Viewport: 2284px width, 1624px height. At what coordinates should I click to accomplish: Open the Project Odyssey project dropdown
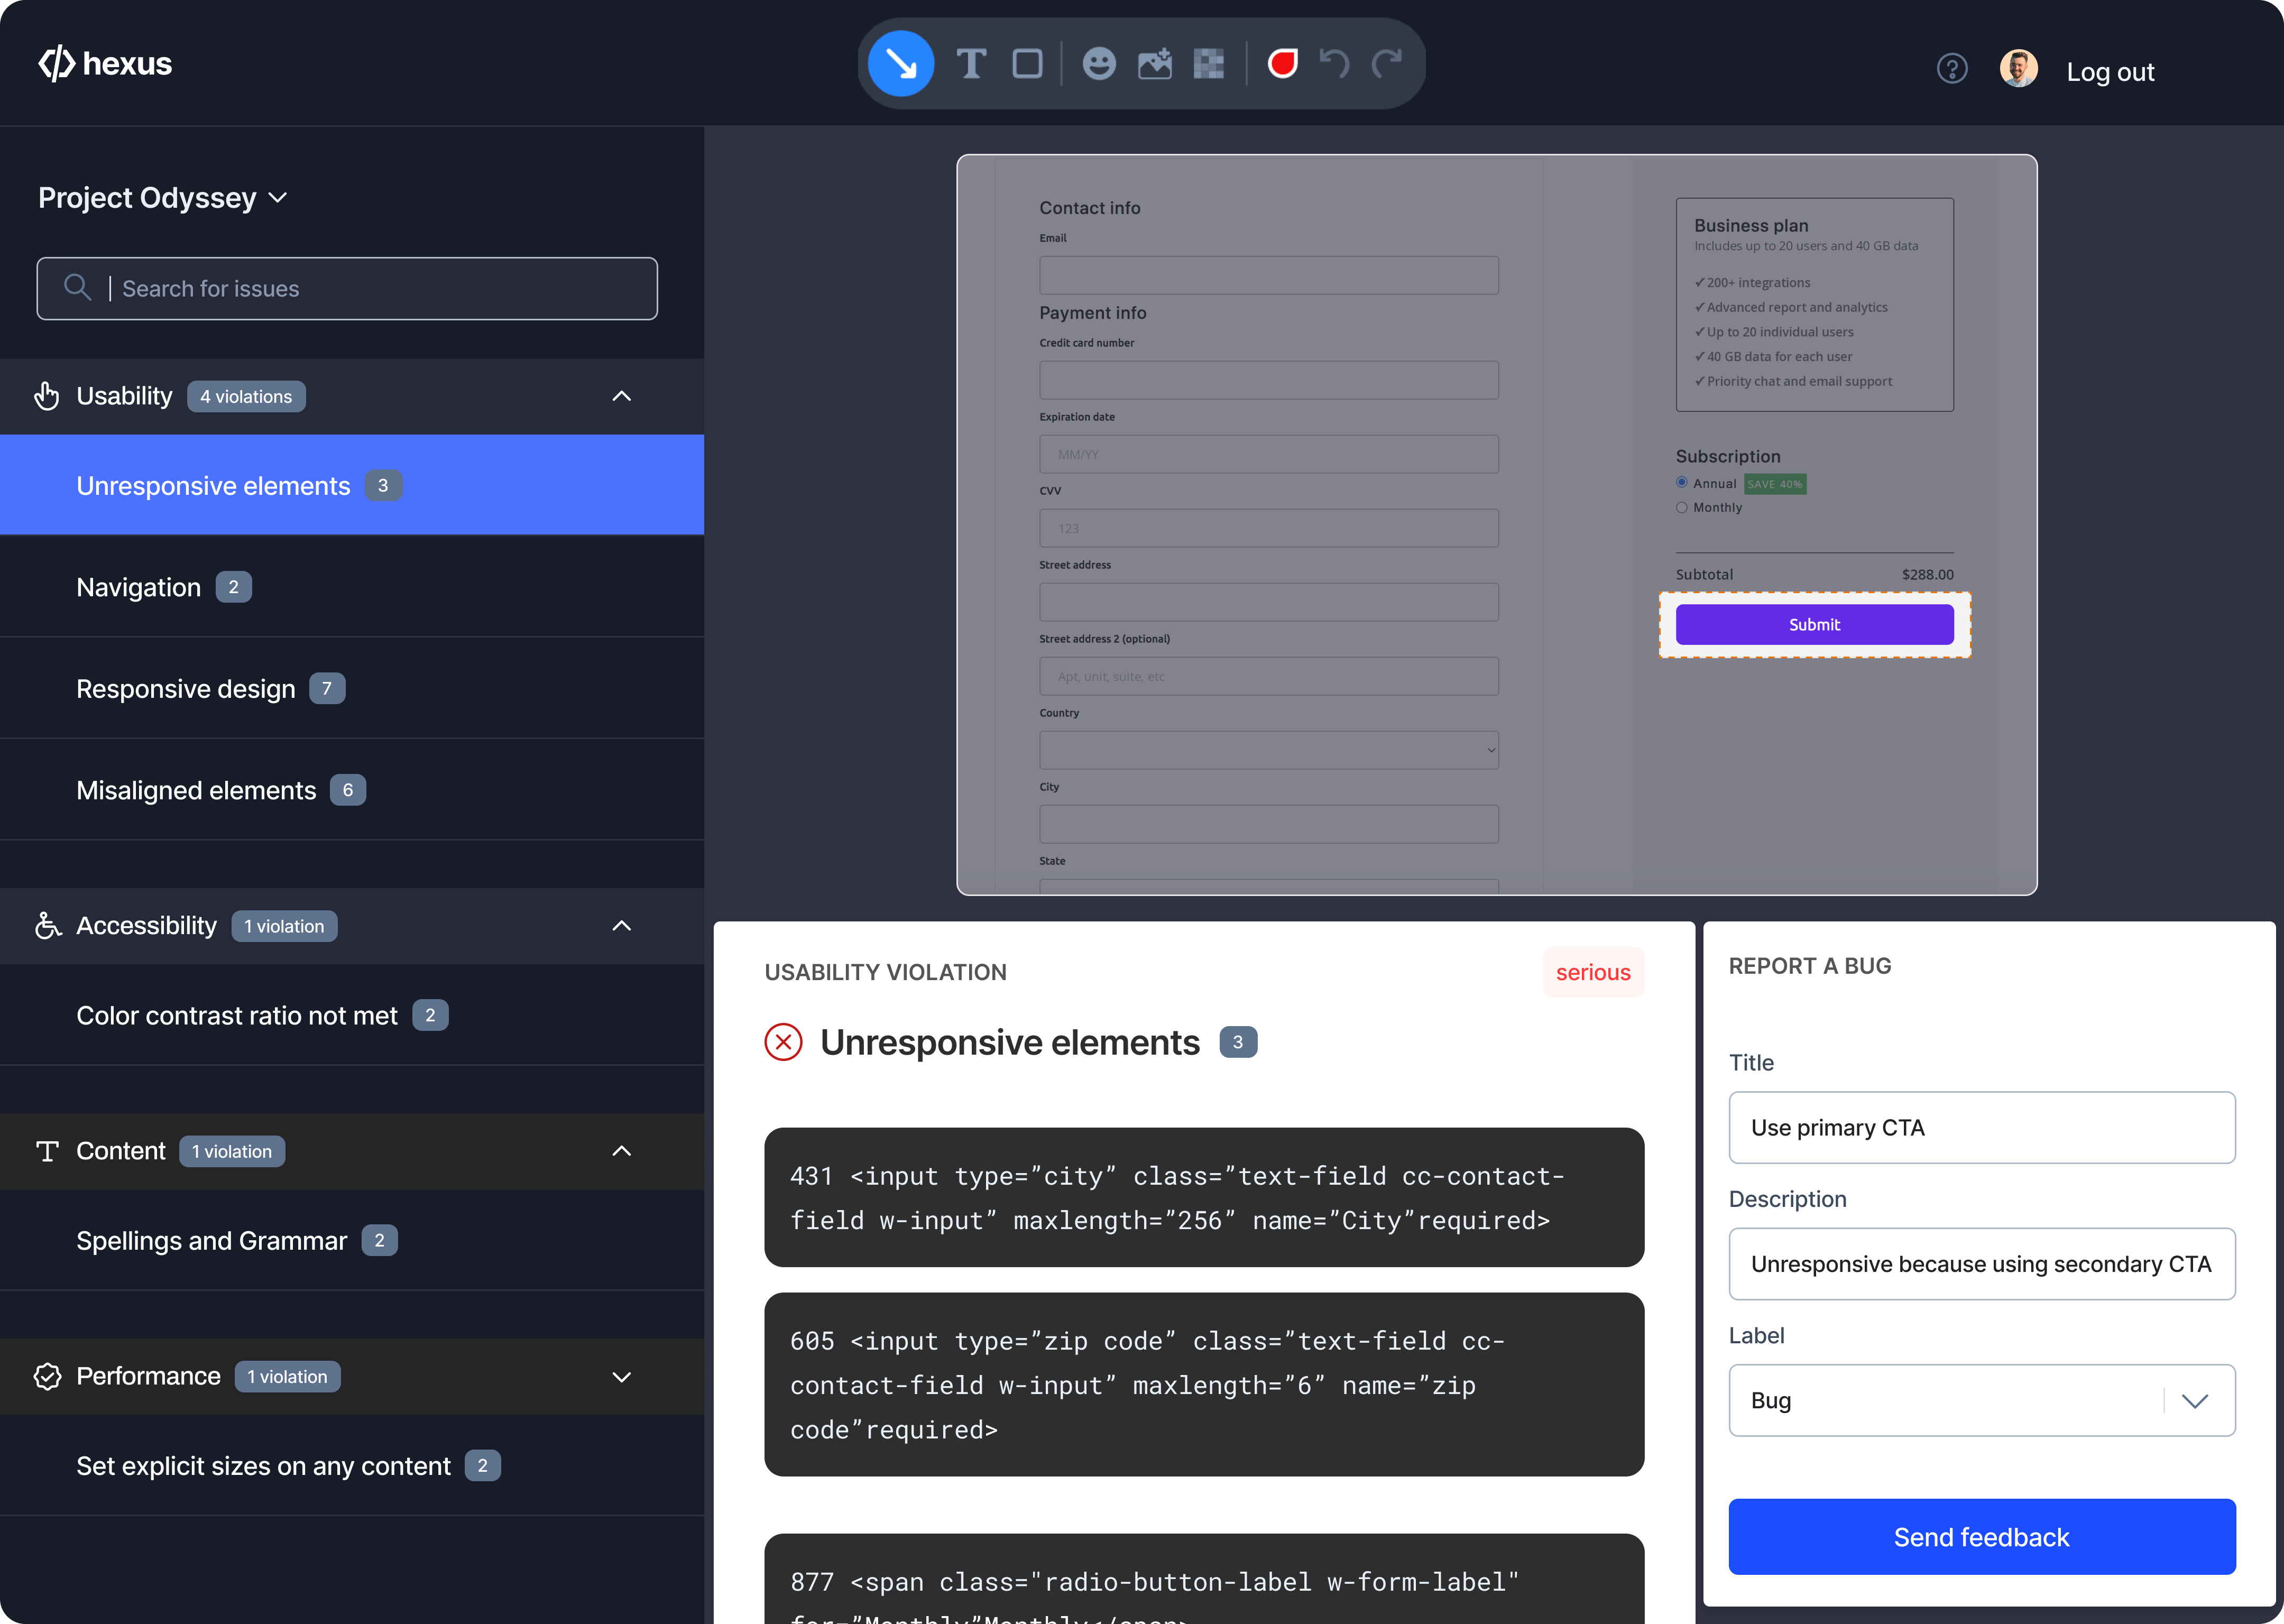162,198
